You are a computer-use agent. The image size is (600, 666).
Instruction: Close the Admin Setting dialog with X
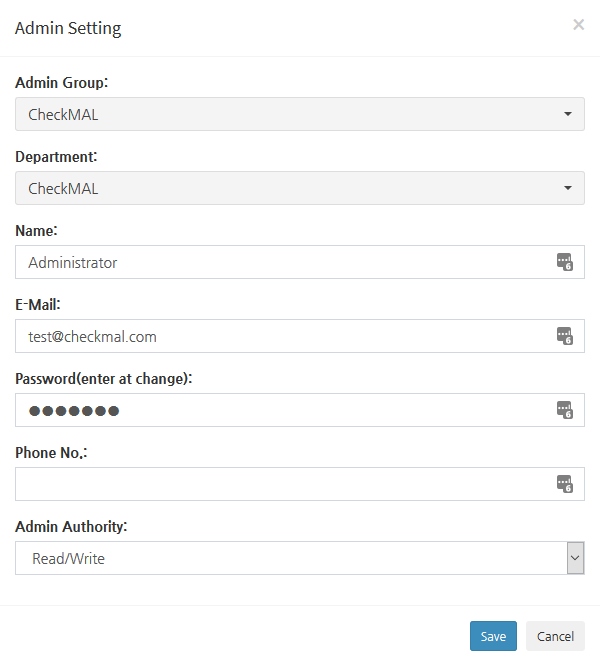click(x=578, y=25)
